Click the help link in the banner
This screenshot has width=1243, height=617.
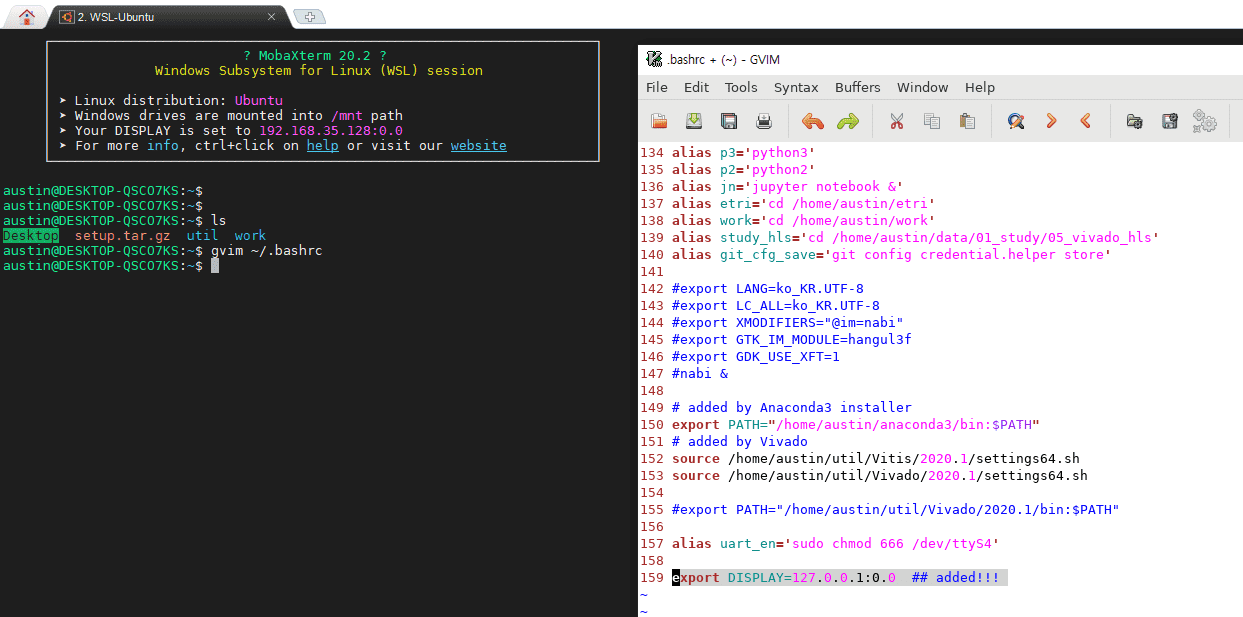(x=322, y=146)
